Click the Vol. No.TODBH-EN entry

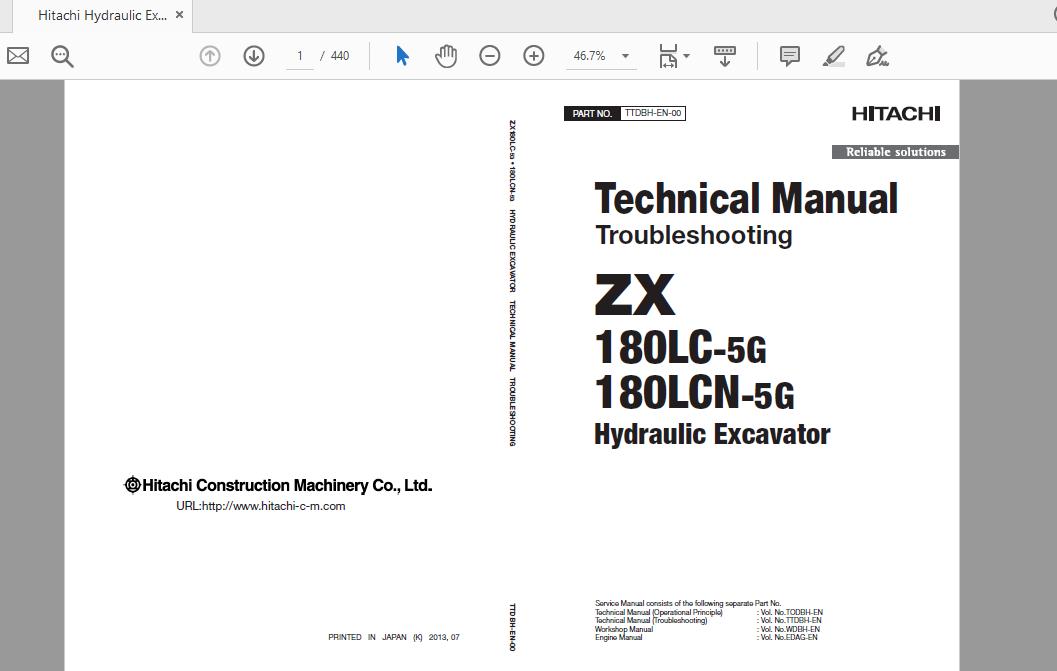pyautogui.click(x=791, y=612)
